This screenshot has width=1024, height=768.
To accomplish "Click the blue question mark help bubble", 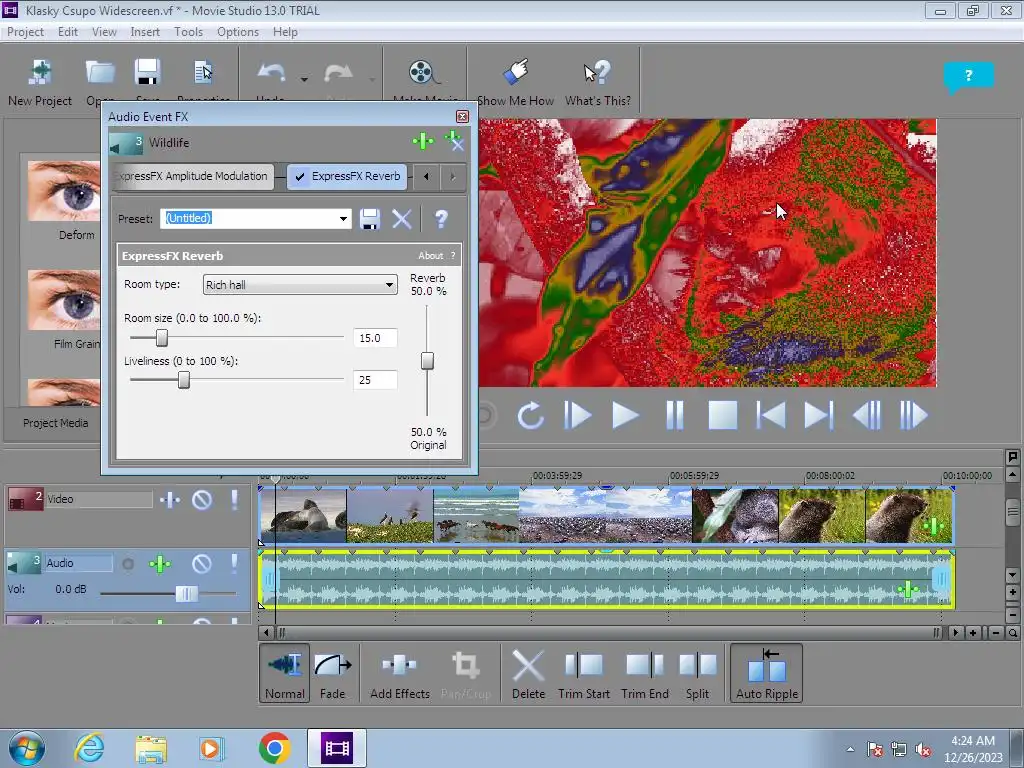I will [968, 77].
